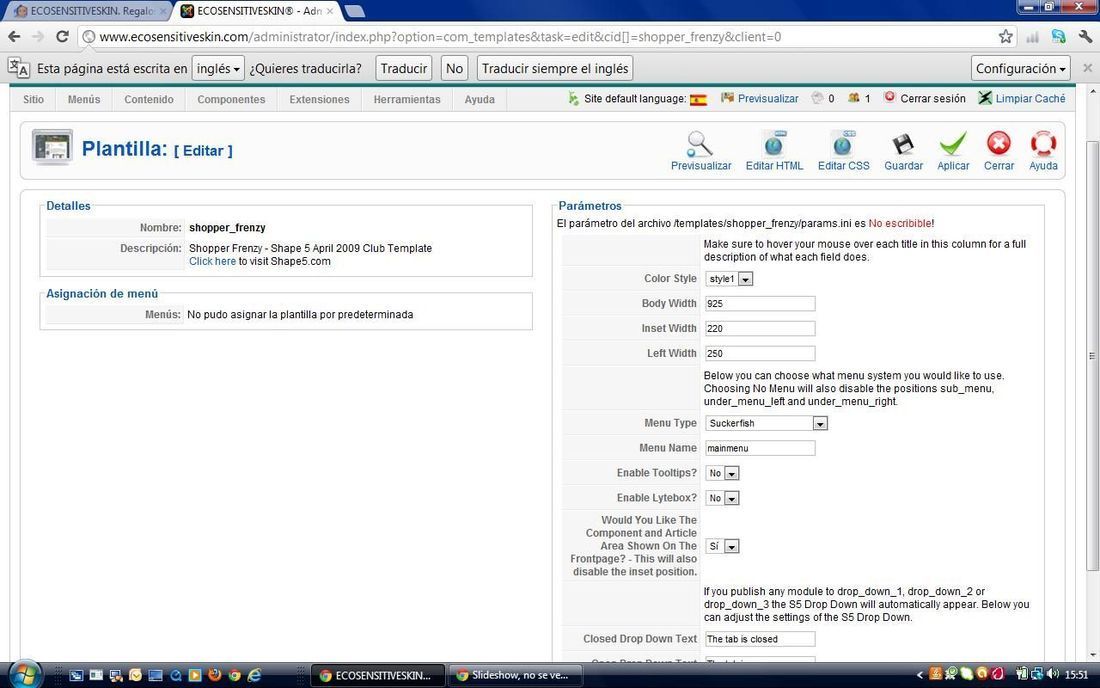1100x688 pixels.
Task: Click the Limpiar Caché icon
Action: 985,98
